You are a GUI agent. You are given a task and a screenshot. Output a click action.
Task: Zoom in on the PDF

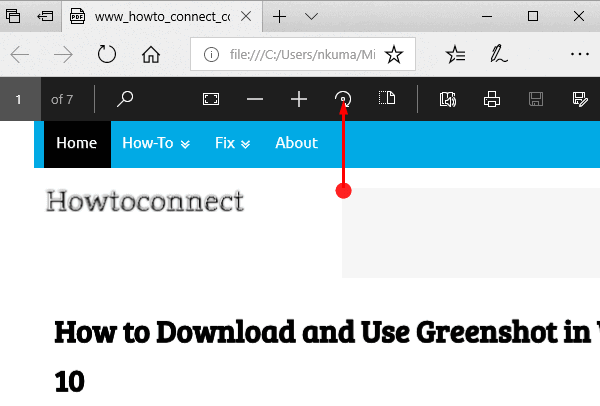click(x=299, y=99)
